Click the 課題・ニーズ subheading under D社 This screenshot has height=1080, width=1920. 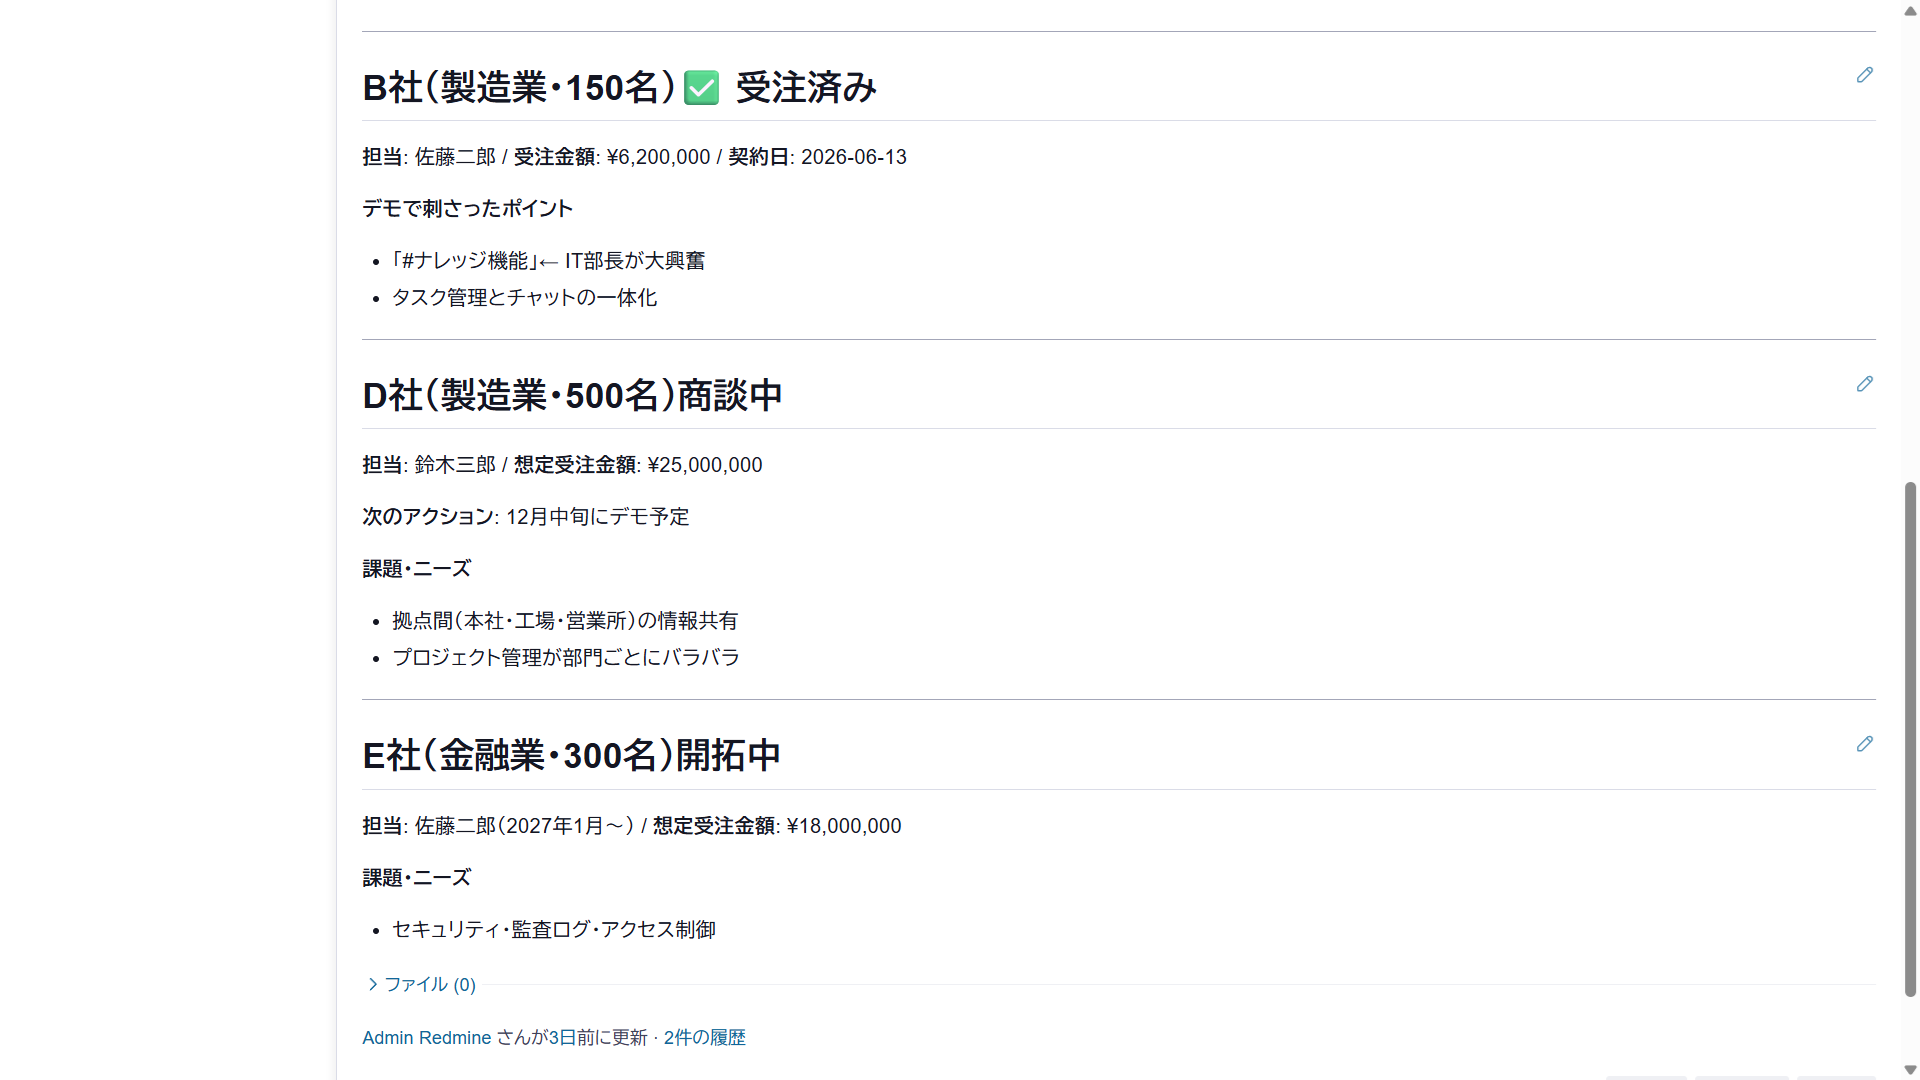(x=416, y=569)
